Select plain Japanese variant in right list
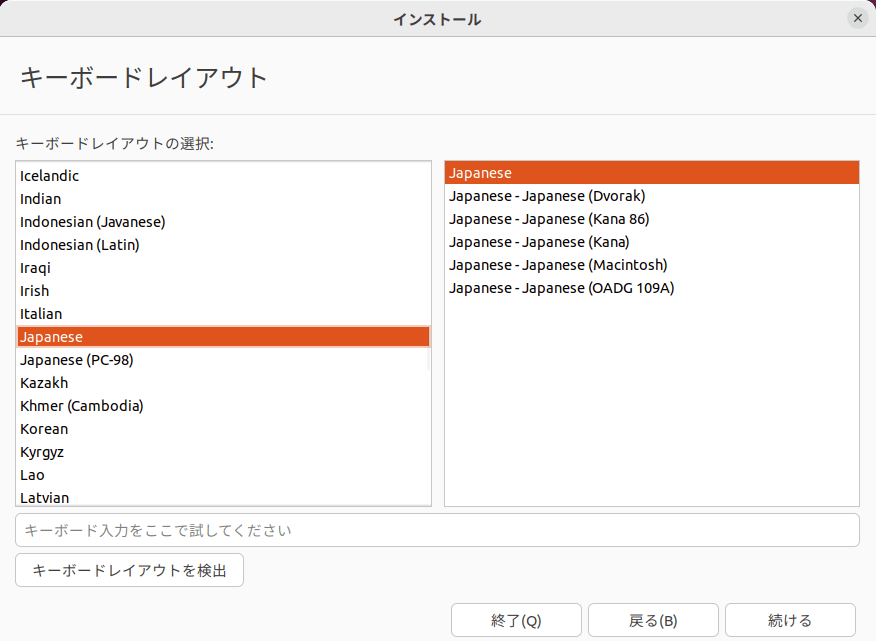This screenshot has width=876, height=641. click(652, 173)
